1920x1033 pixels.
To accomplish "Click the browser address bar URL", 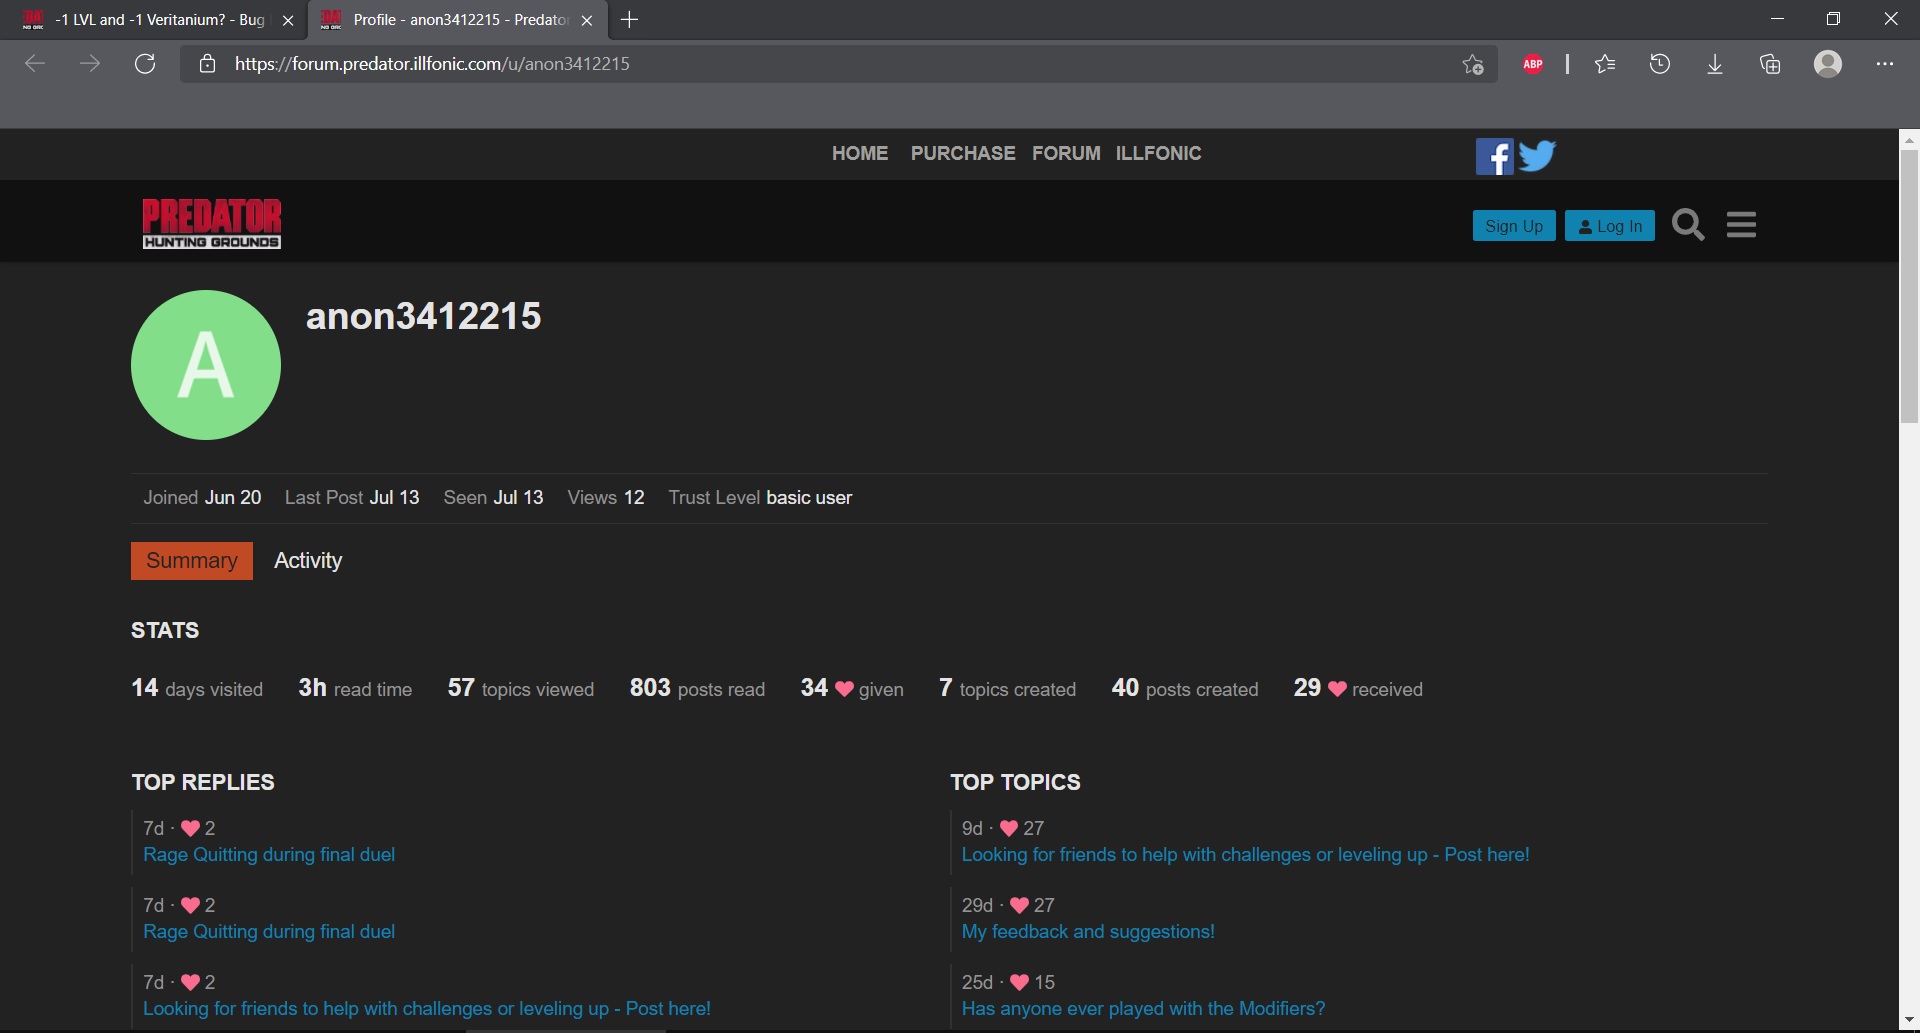I will click(432, 64).
